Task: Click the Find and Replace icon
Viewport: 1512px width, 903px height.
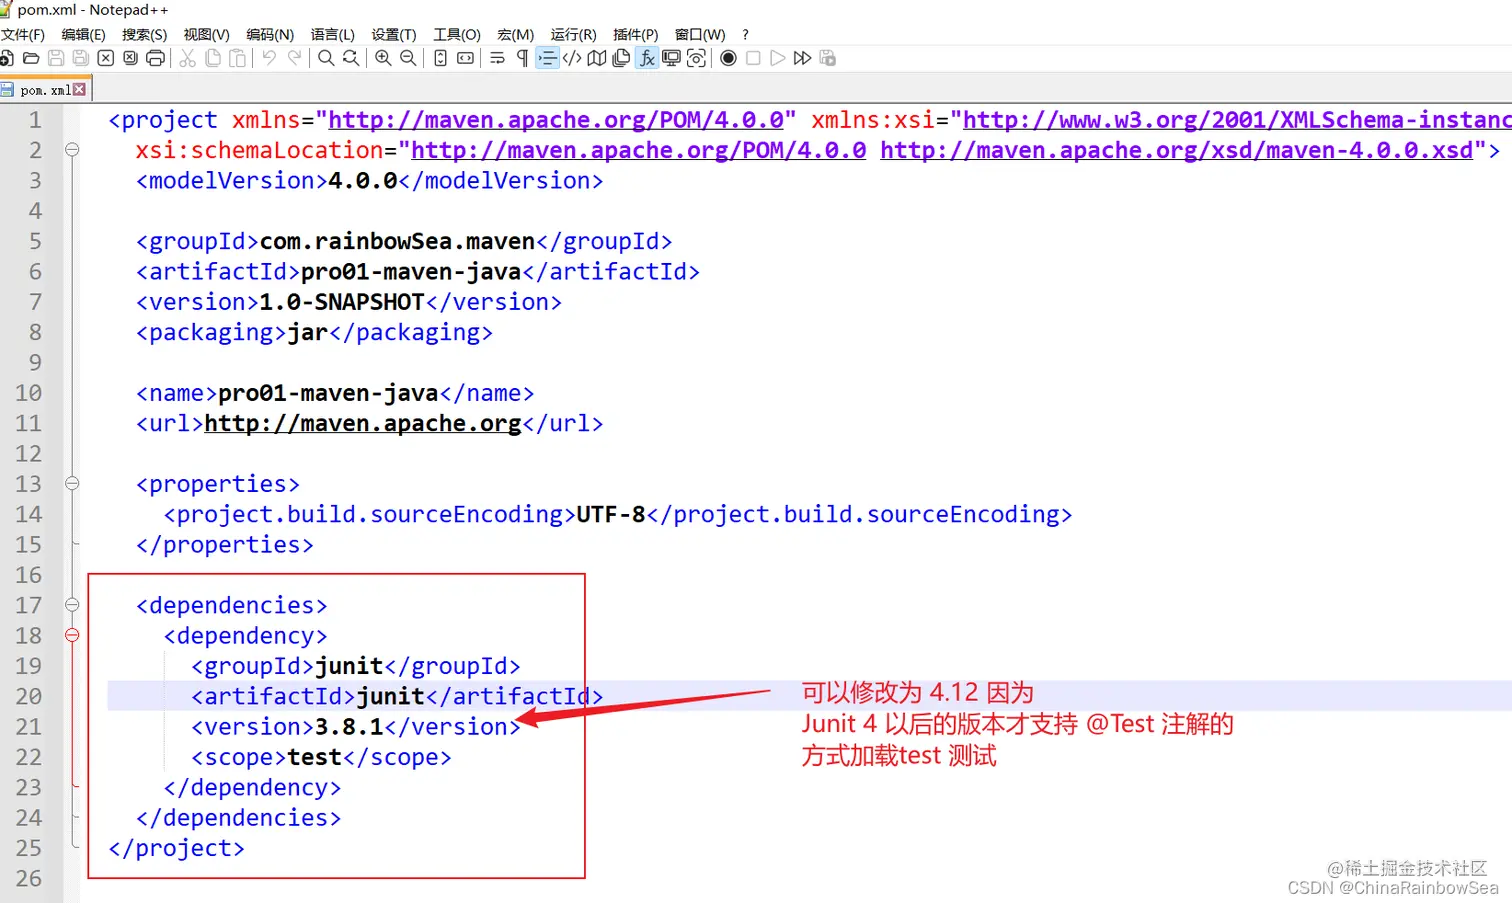Action: click(x=351, y=58)
